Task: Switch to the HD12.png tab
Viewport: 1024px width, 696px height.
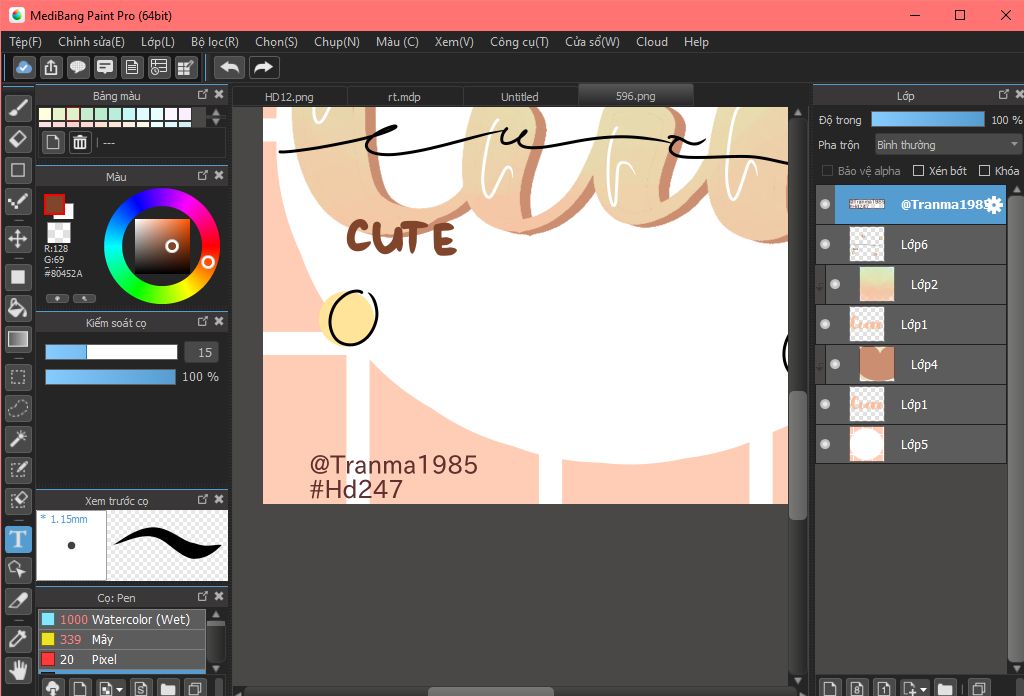Action: (x=289, y=97)
